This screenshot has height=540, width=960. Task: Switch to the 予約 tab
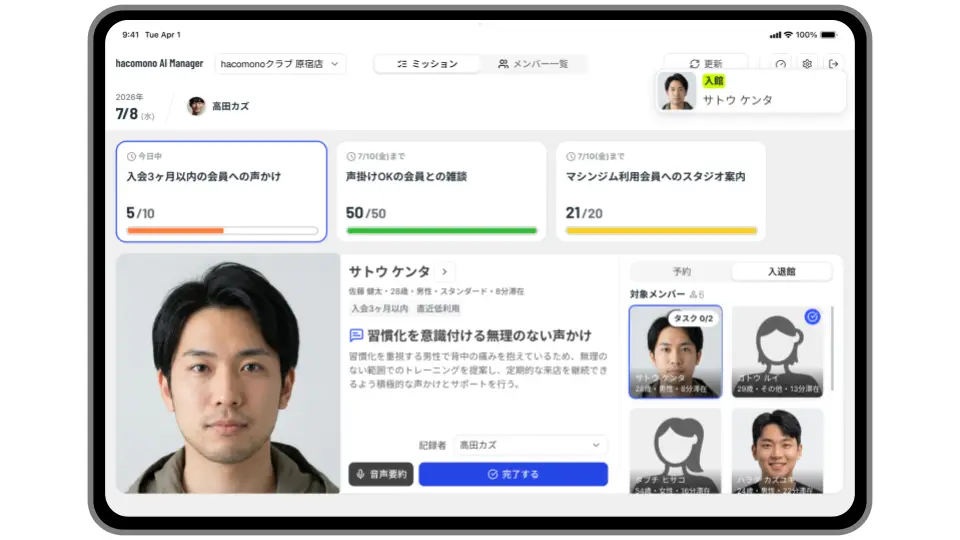681,271
